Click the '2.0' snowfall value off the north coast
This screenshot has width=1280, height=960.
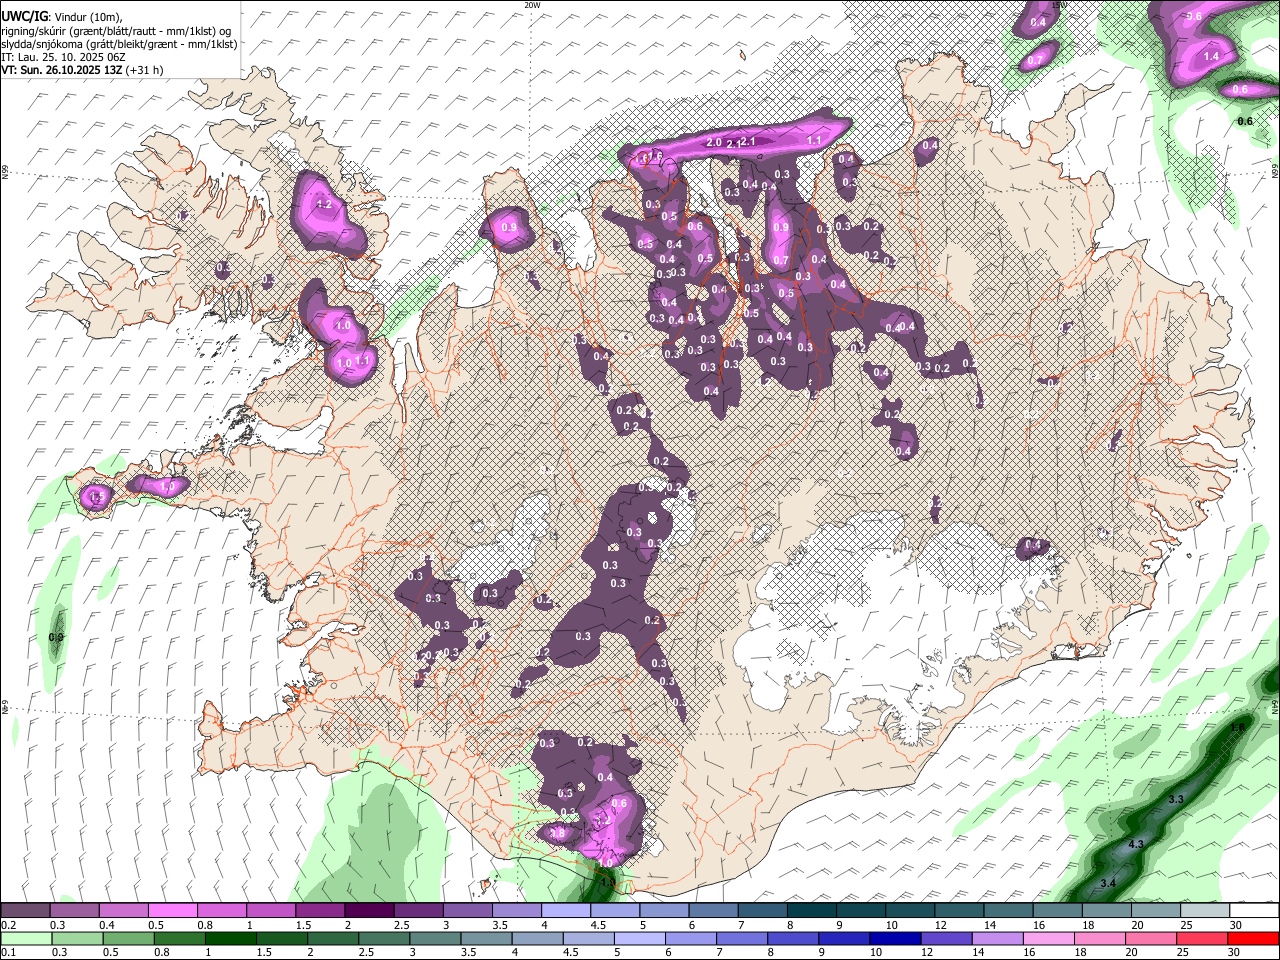pyautogui.click(x=714, y=143)
